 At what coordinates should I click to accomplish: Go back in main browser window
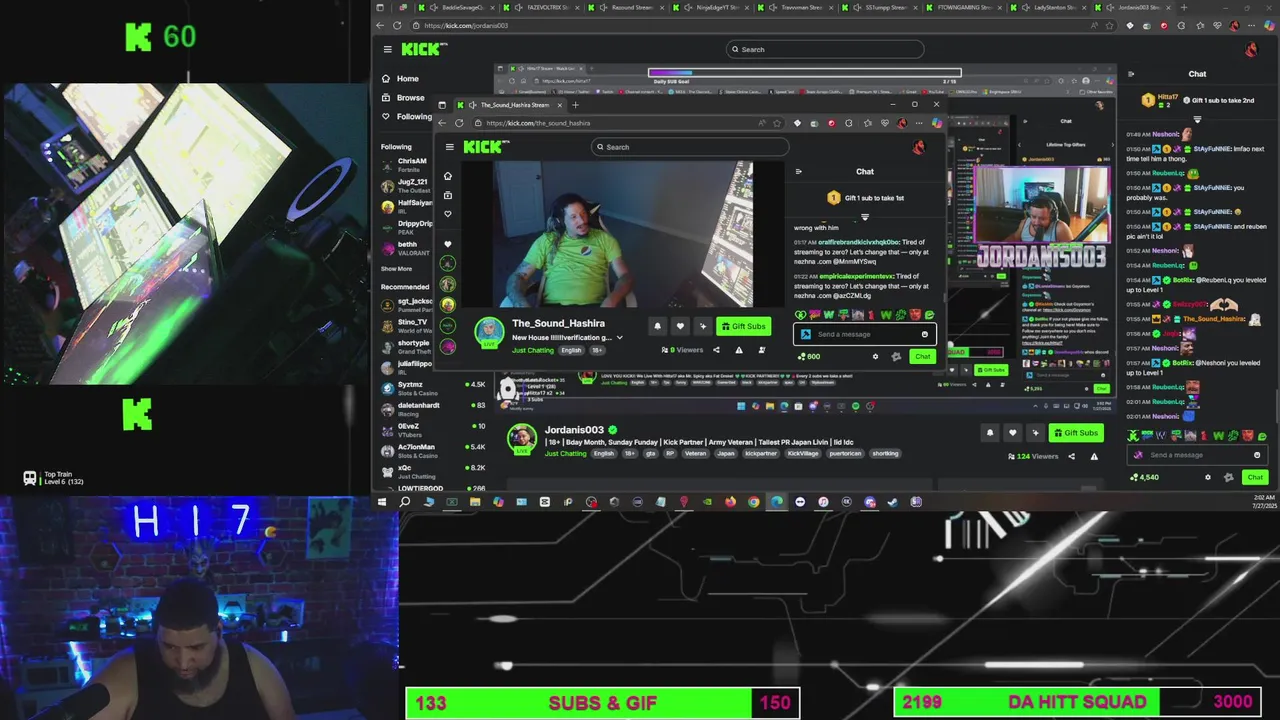381,25
